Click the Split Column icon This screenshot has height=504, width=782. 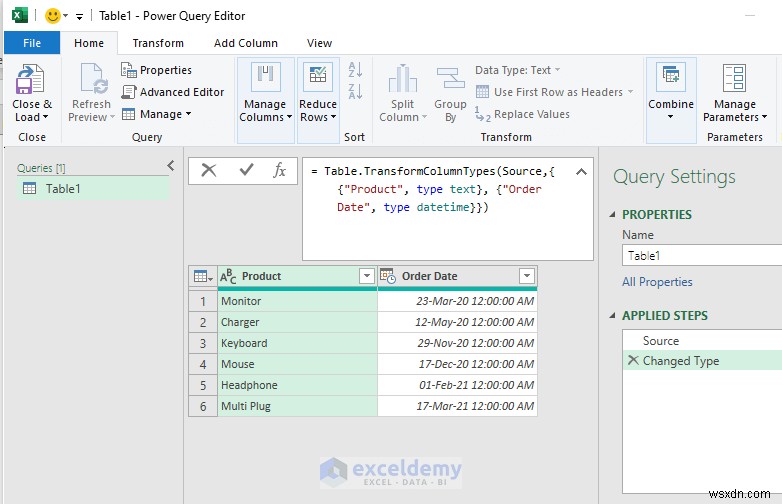(402, 79)
